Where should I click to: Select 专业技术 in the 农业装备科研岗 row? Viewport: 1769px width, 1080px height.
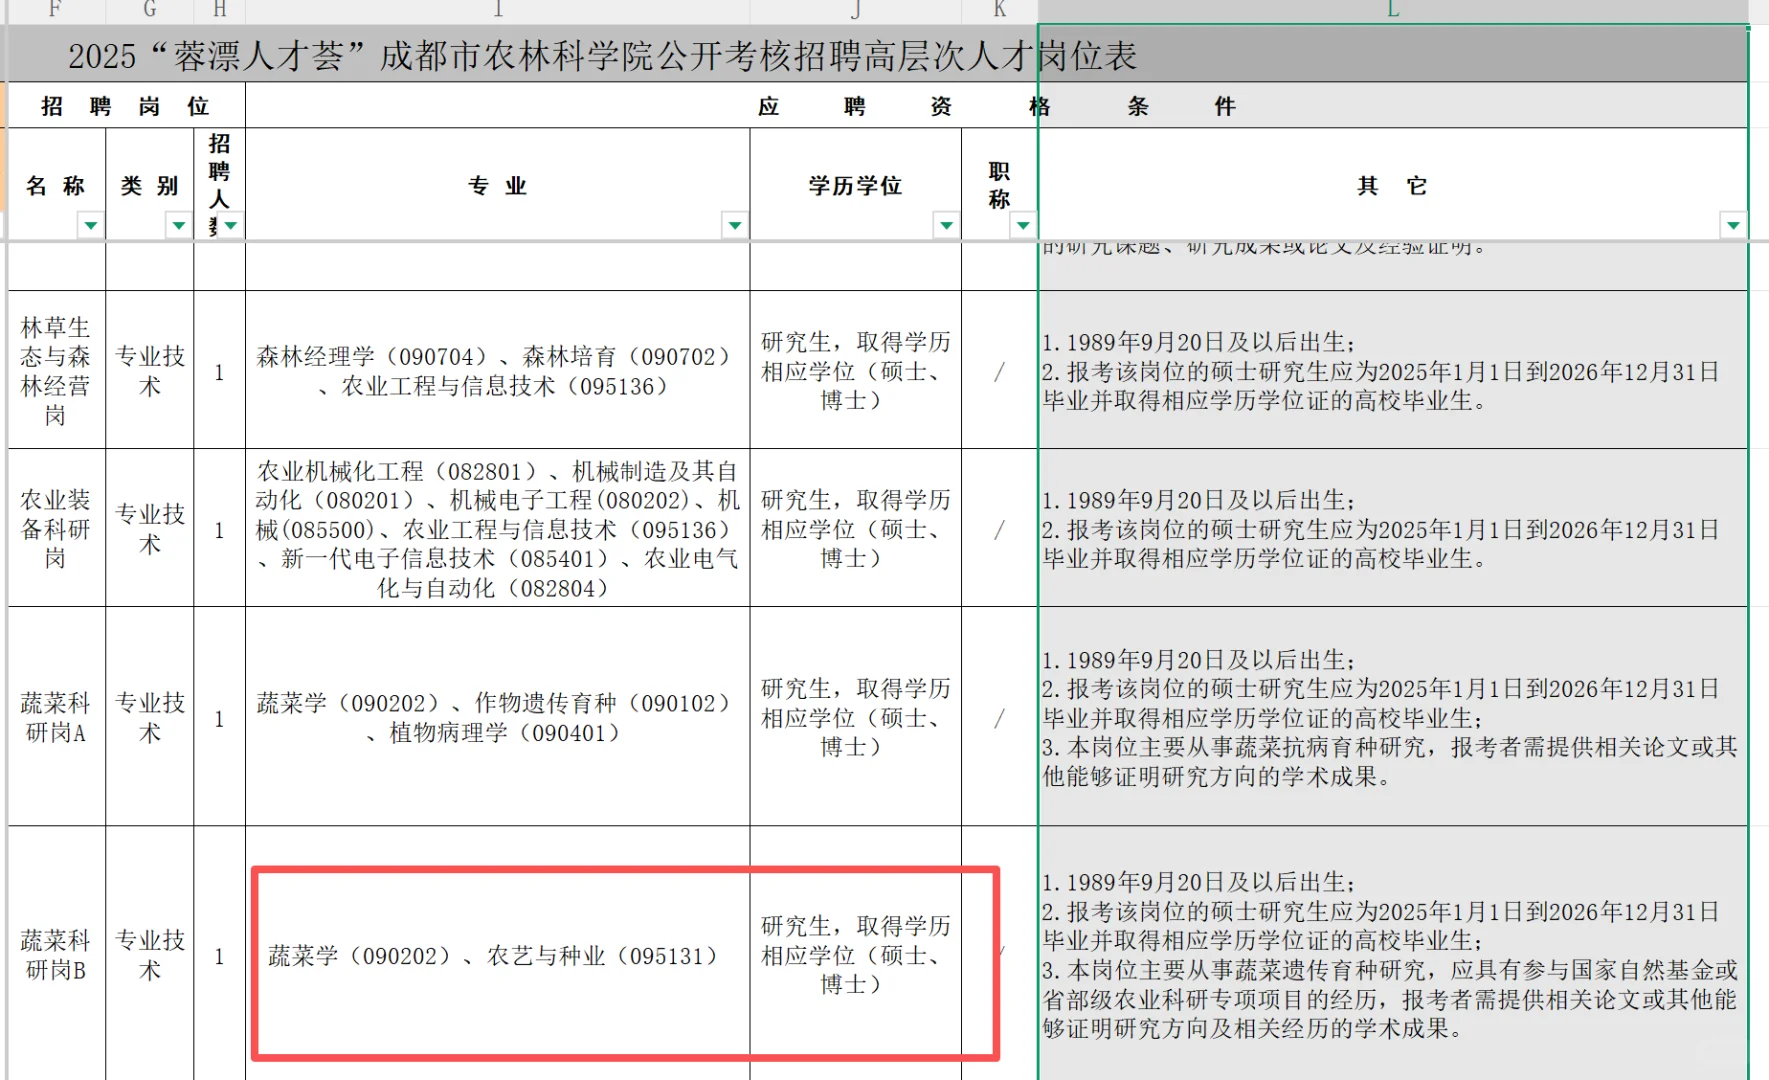[x=150, y=528]
